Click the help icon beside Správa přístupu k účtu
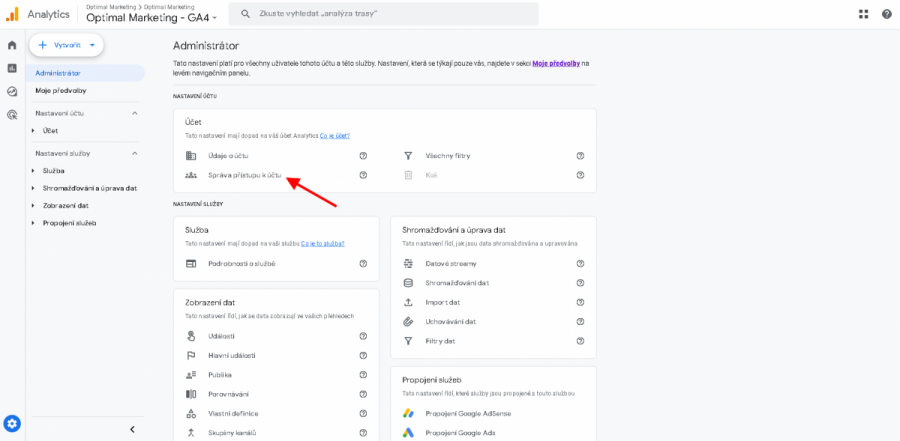 click(x=363, y=175)
